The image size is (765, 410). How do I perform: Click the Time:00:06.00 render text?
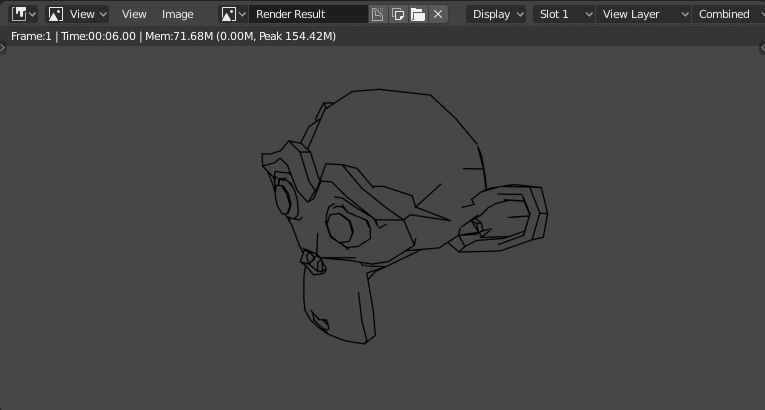(x=98, y=36)
